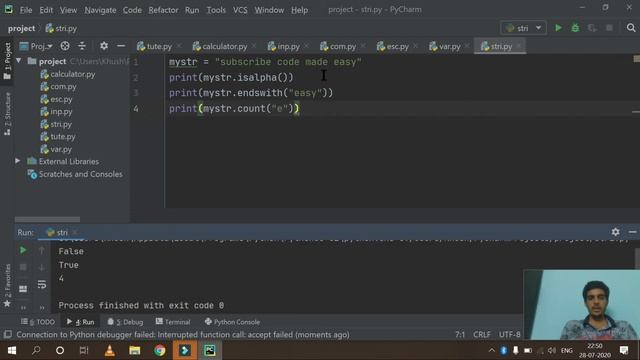Click Run with Coverage icon
This screenshot has width=640, height=360.
point(592,28)
